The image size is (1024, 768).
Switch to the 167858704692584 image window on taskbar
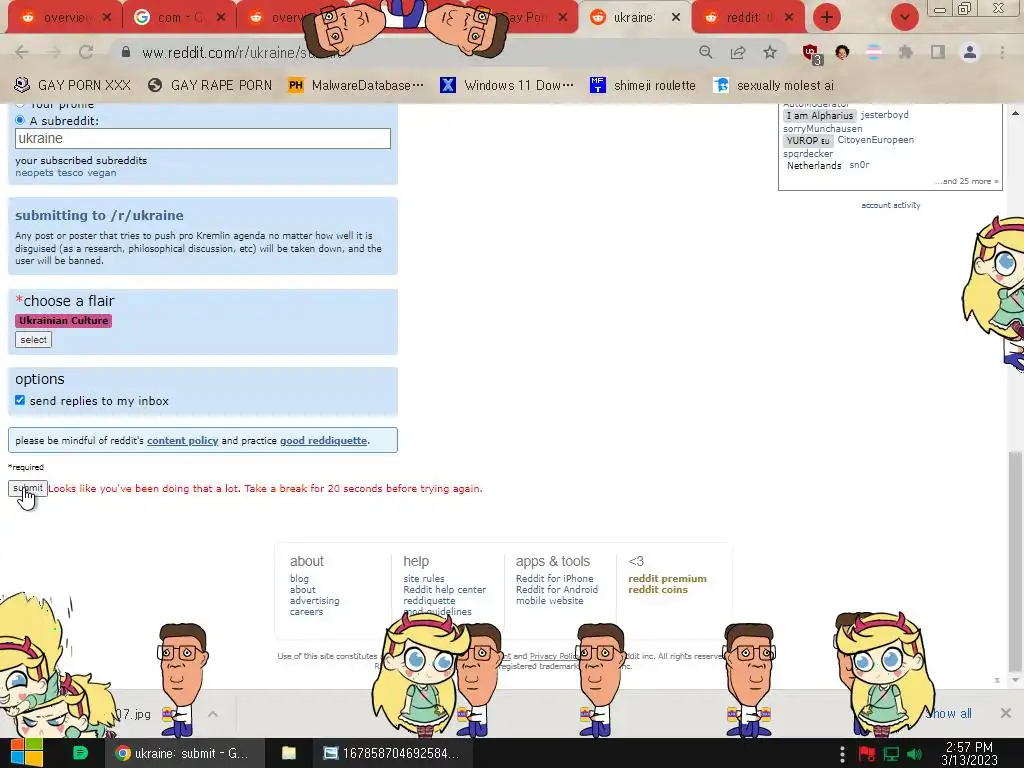[392, 753]
